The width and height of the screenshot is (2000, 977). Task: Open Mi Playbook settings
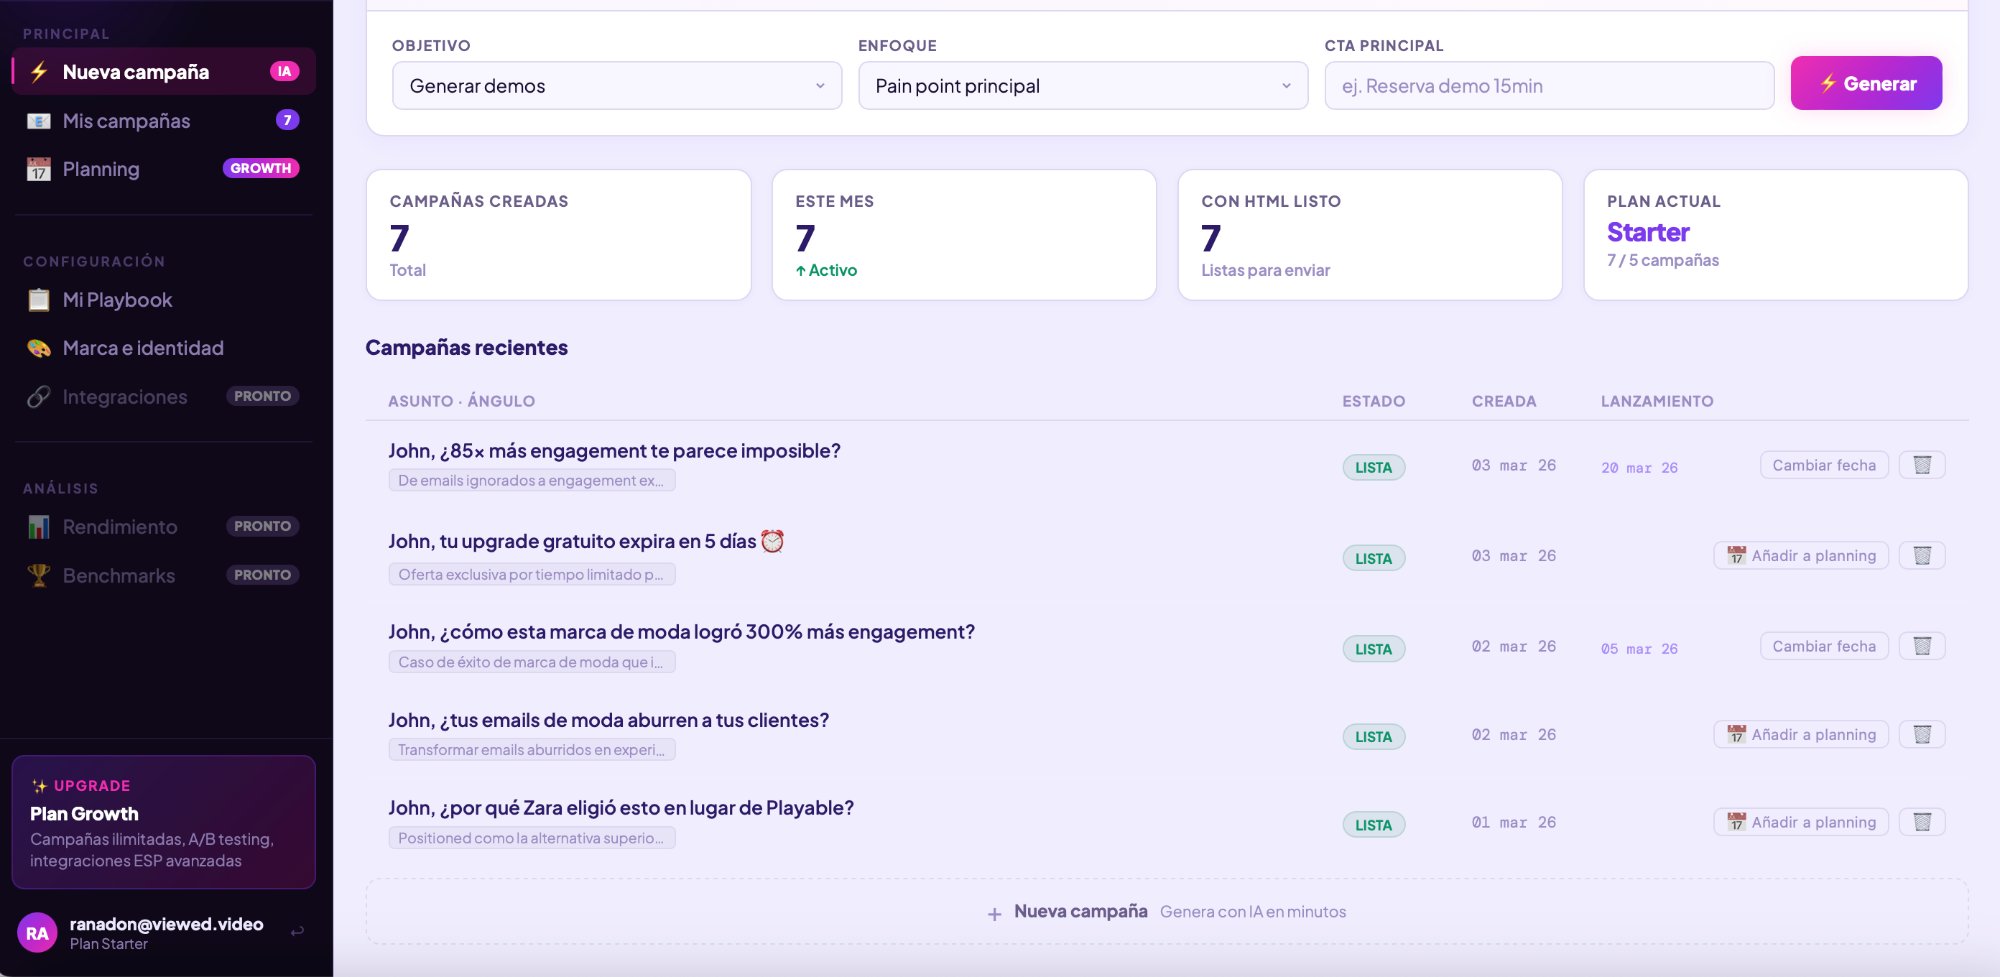(x=164, y=300)
